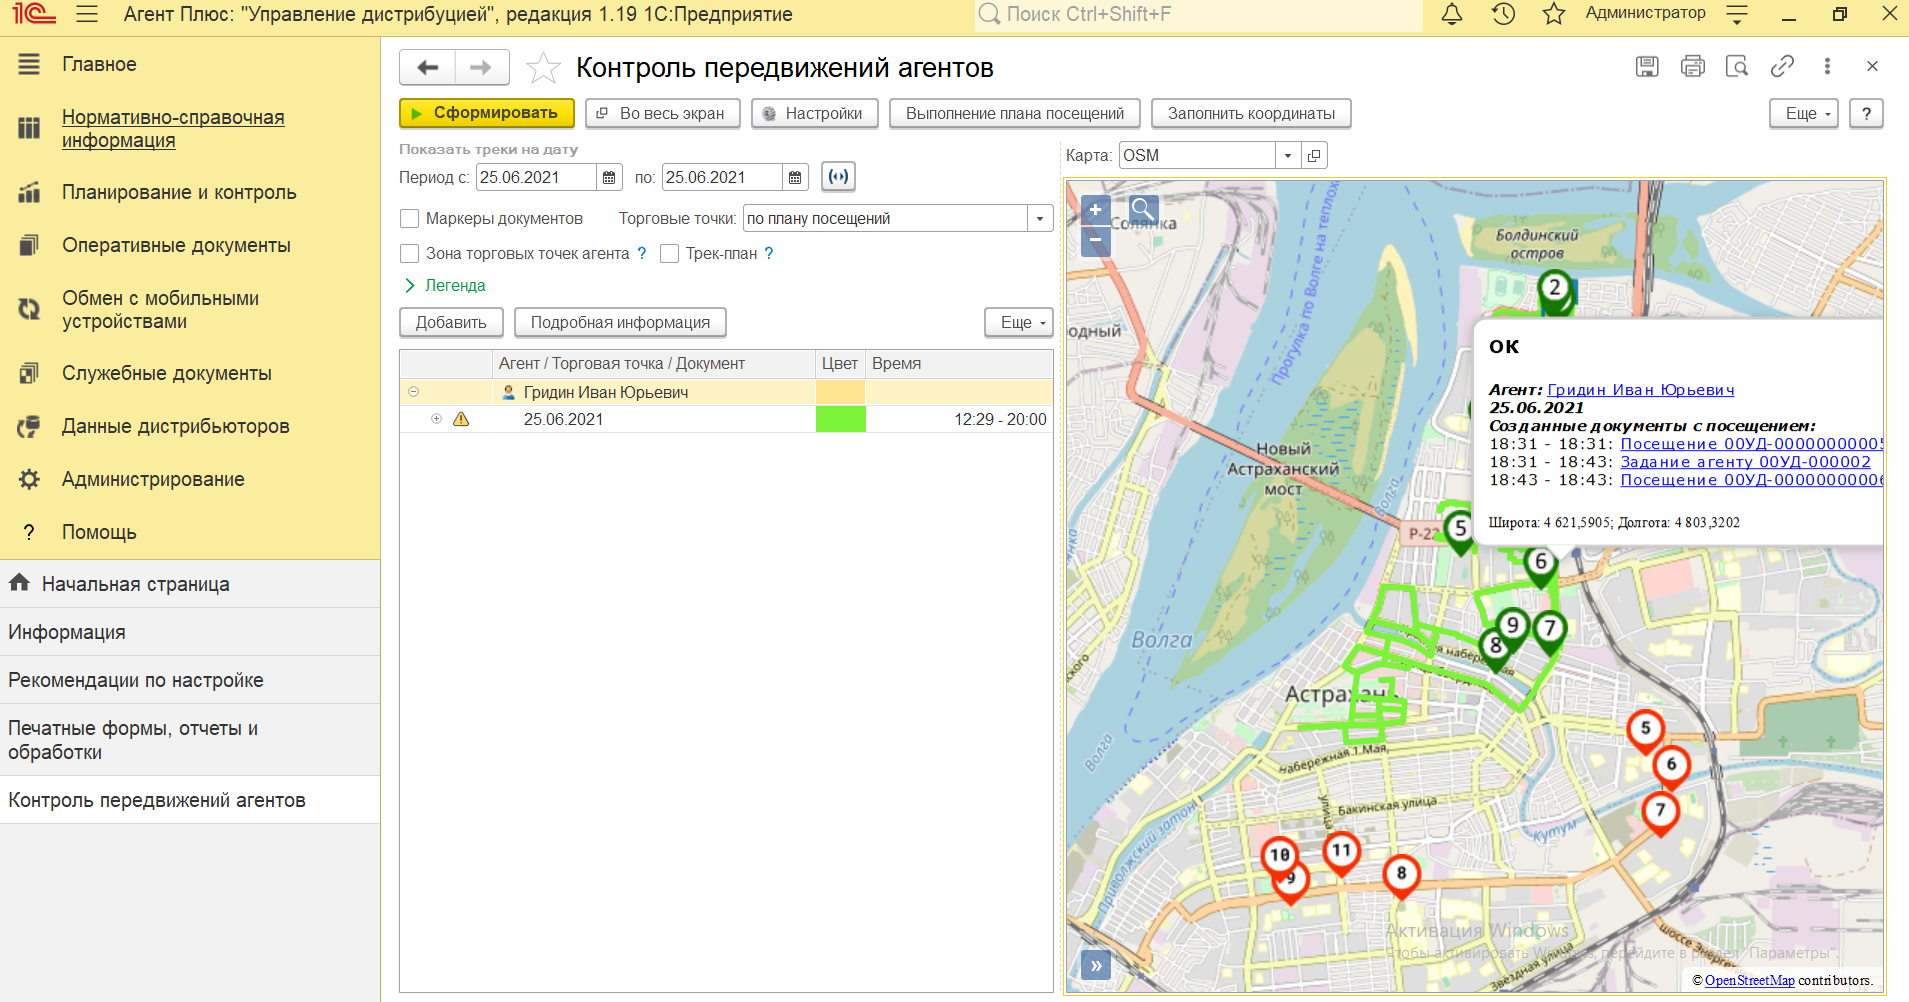Image resolution: width=1909 pixels, height=1002 pixels.
Task: Open the table Еще dropdown menu
Action: coord(1019,322)
